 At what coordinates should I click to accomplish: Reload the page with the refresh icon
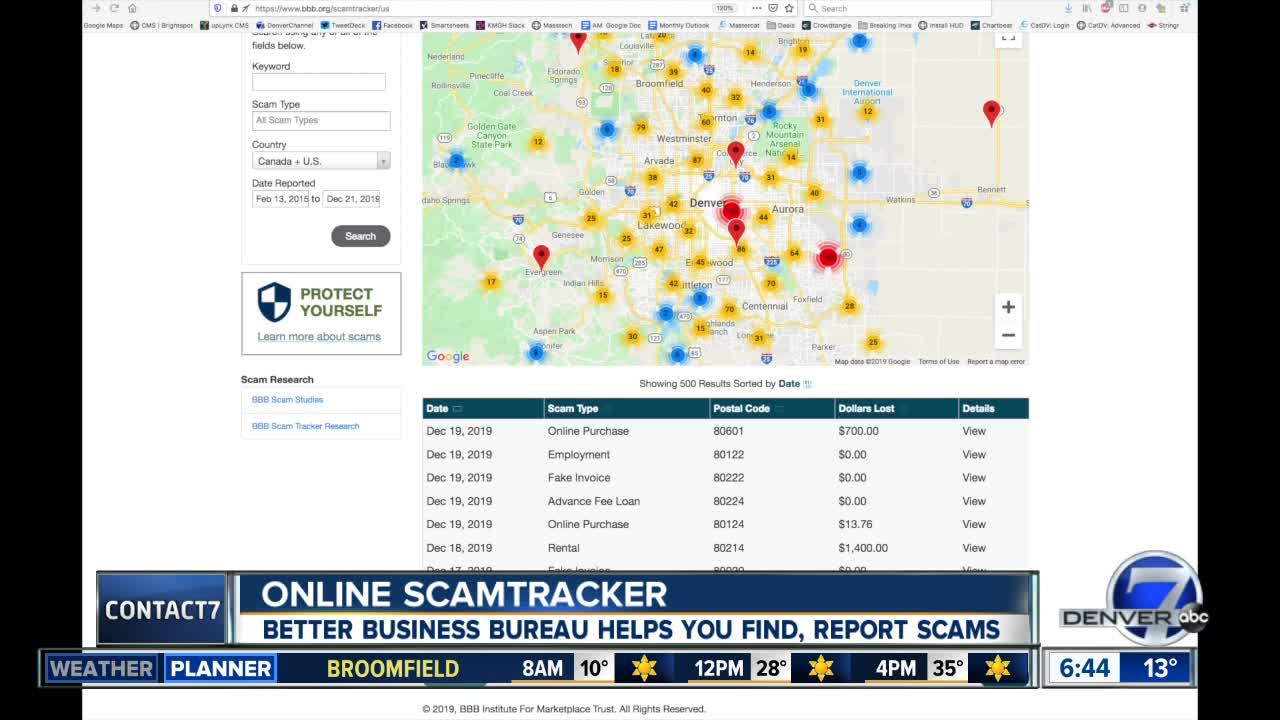point(114,8)
